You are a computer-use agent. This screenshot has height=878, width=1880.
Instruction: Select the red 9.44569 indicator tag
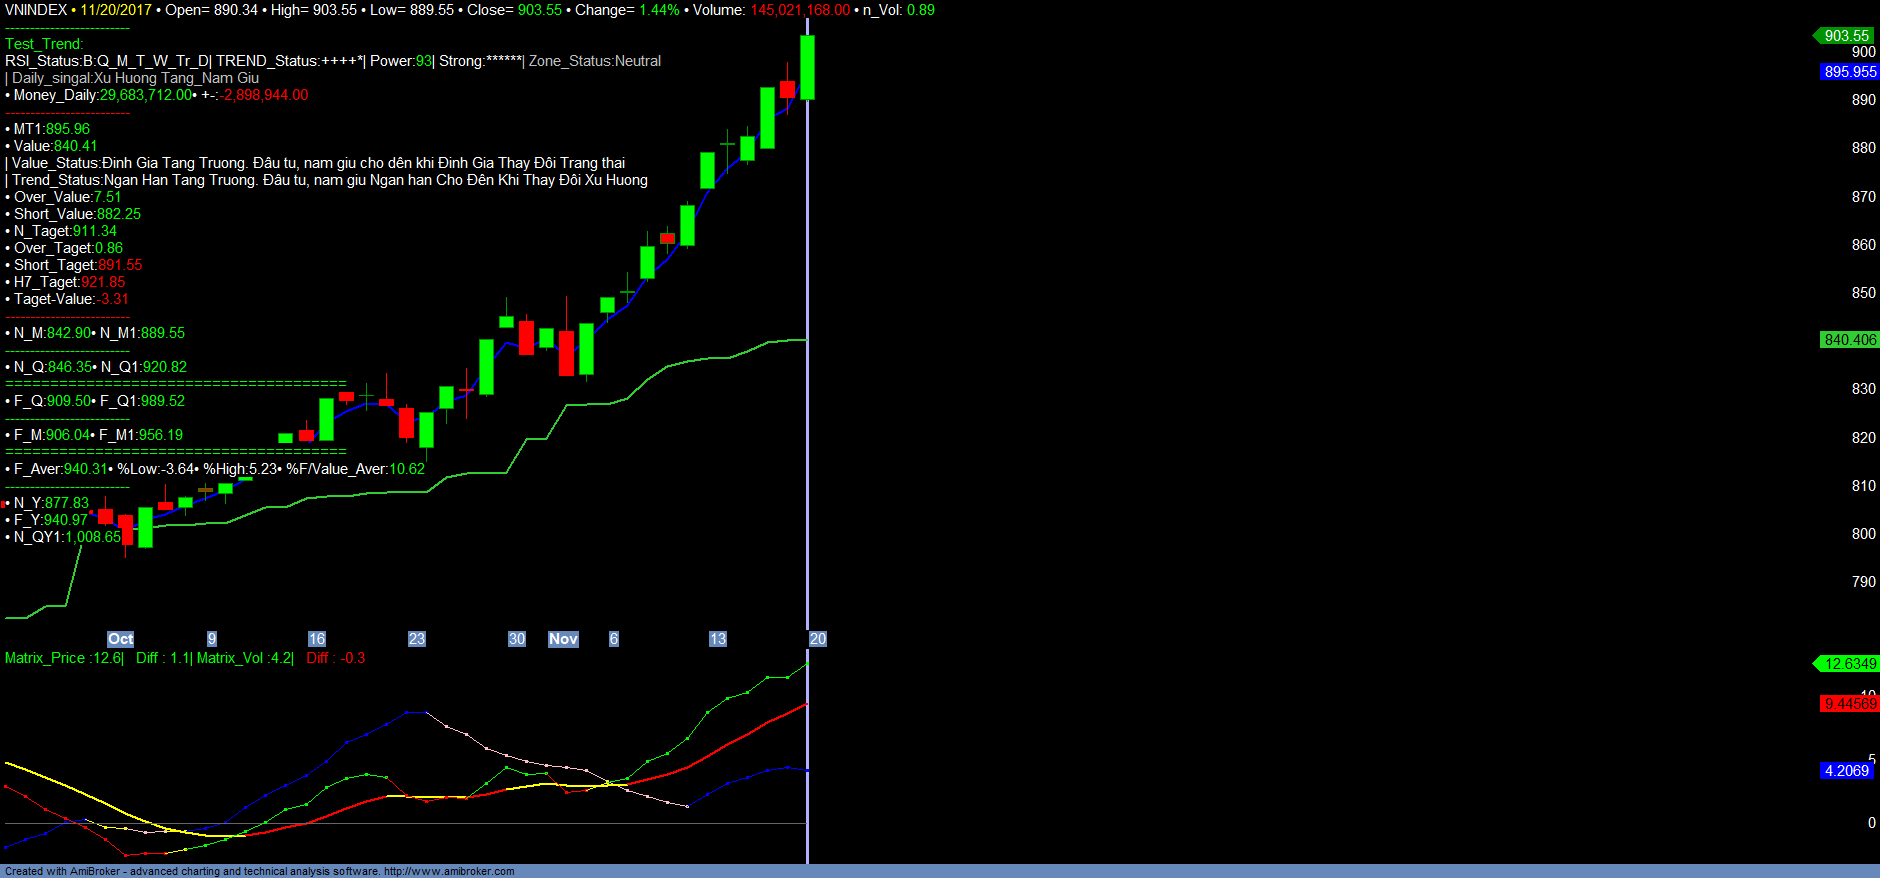point(1849,704)
